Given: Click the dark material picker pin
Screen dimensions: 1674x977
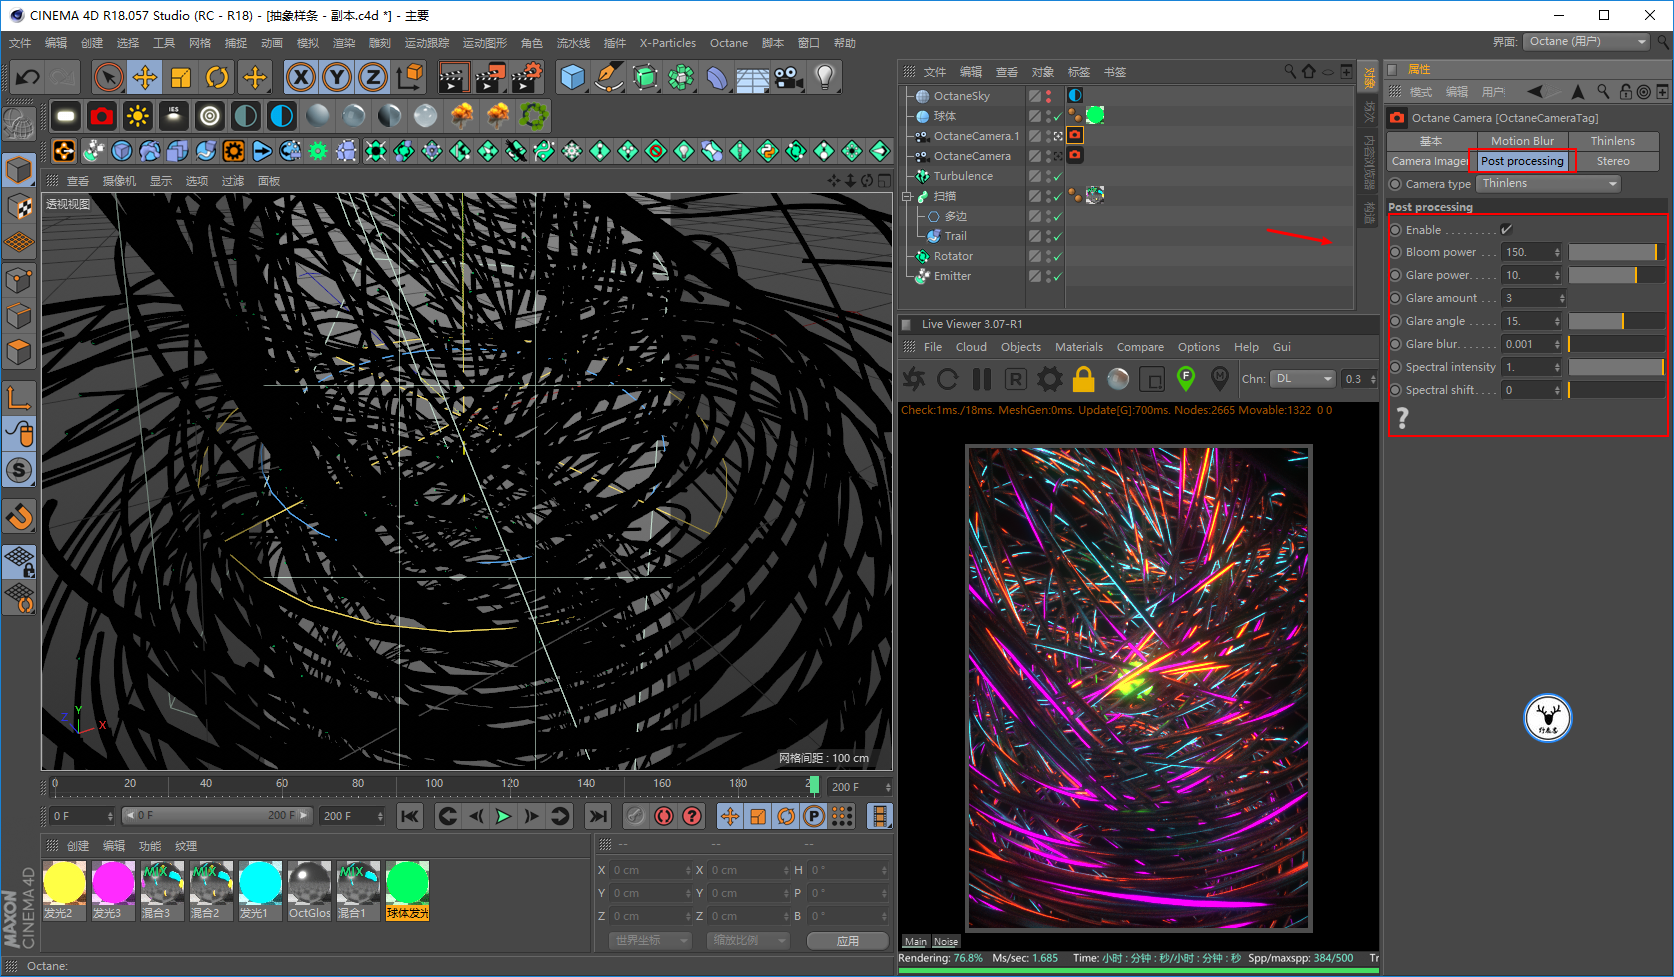Looking at the screenshot, I should tap(1220, 378).
